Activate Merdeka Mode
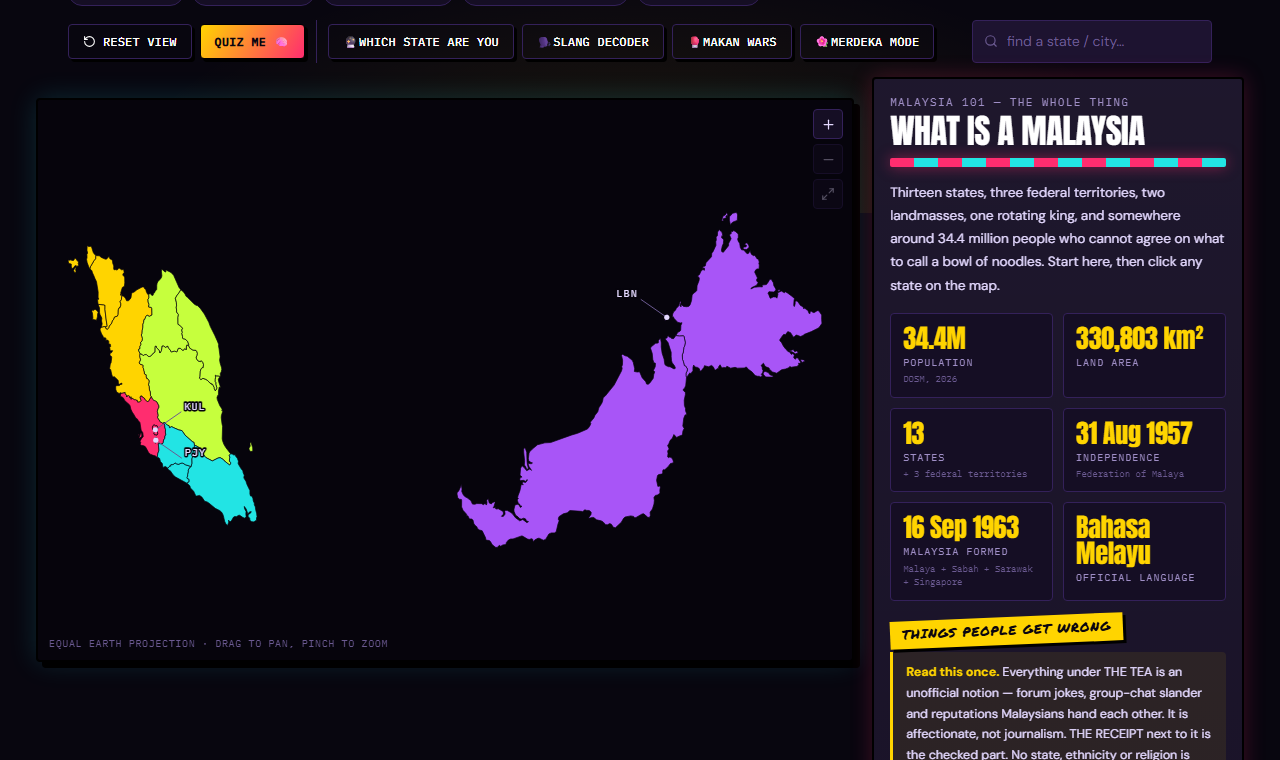1280x760 pixels. [x=867, y=42]
